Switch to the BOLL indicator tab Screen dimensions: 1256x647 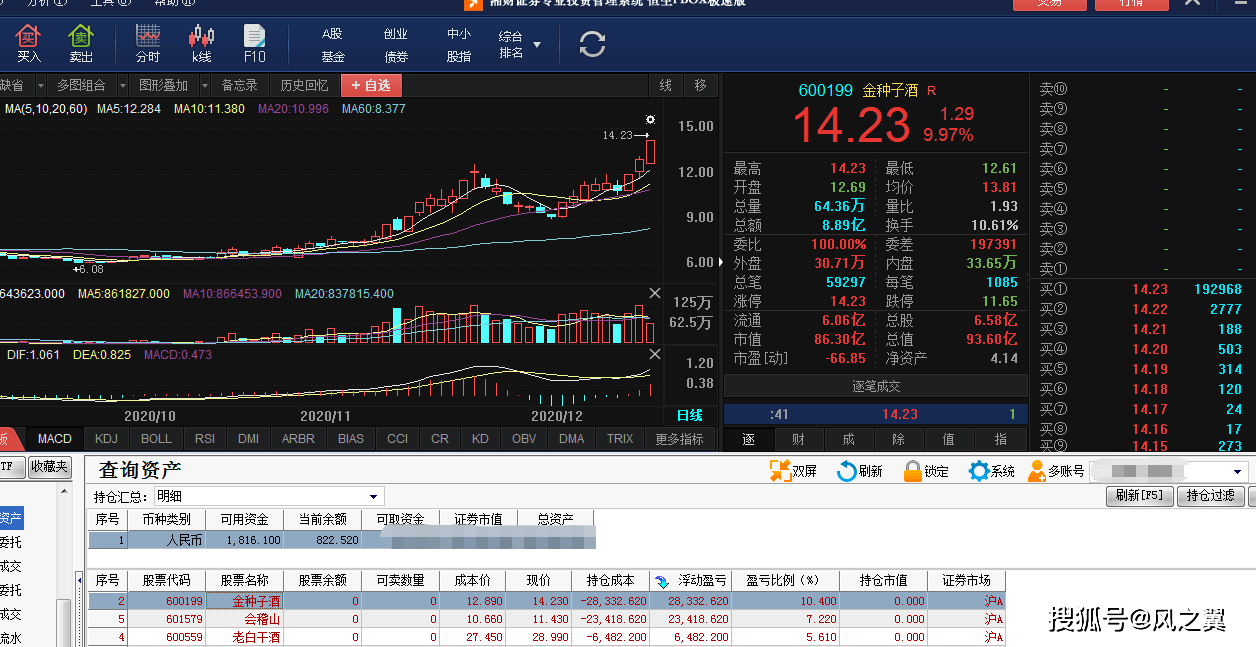(x=156, y=439)
